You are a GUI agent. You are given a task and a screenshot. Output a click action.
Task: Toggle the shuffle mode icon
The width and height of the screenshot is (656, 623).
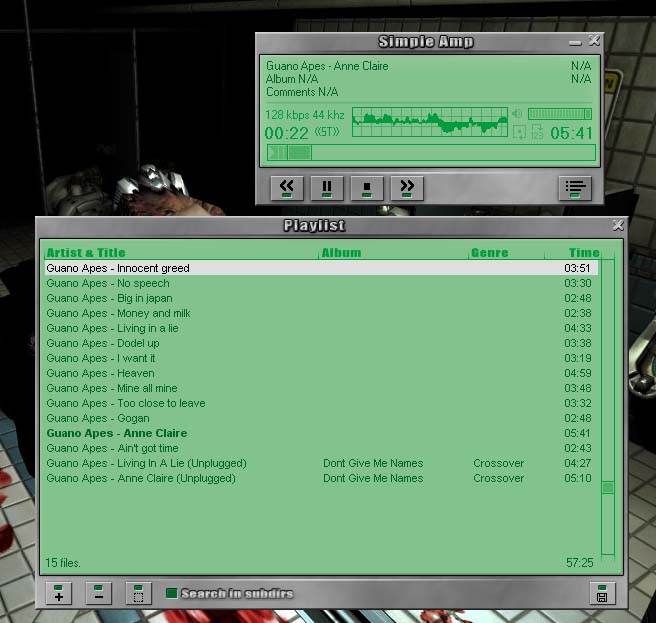(x=537, y=133)
